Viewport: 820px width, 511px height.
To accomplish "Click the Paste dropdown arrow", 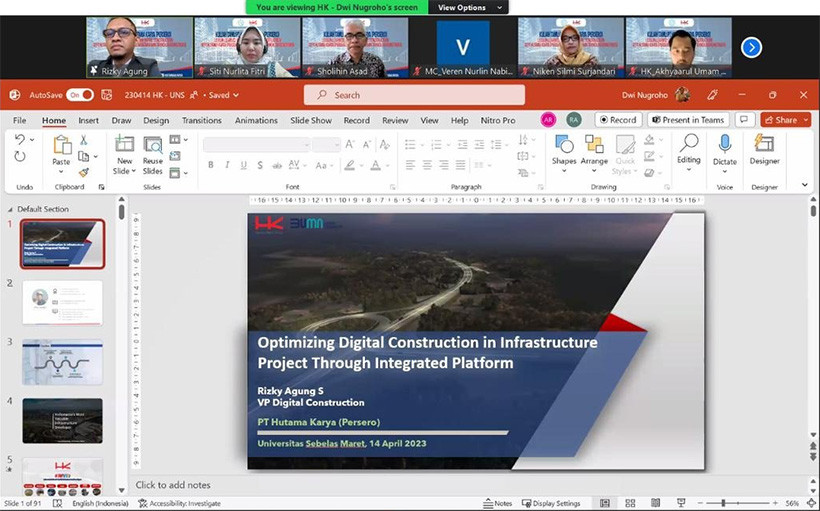I will [61, 172].
